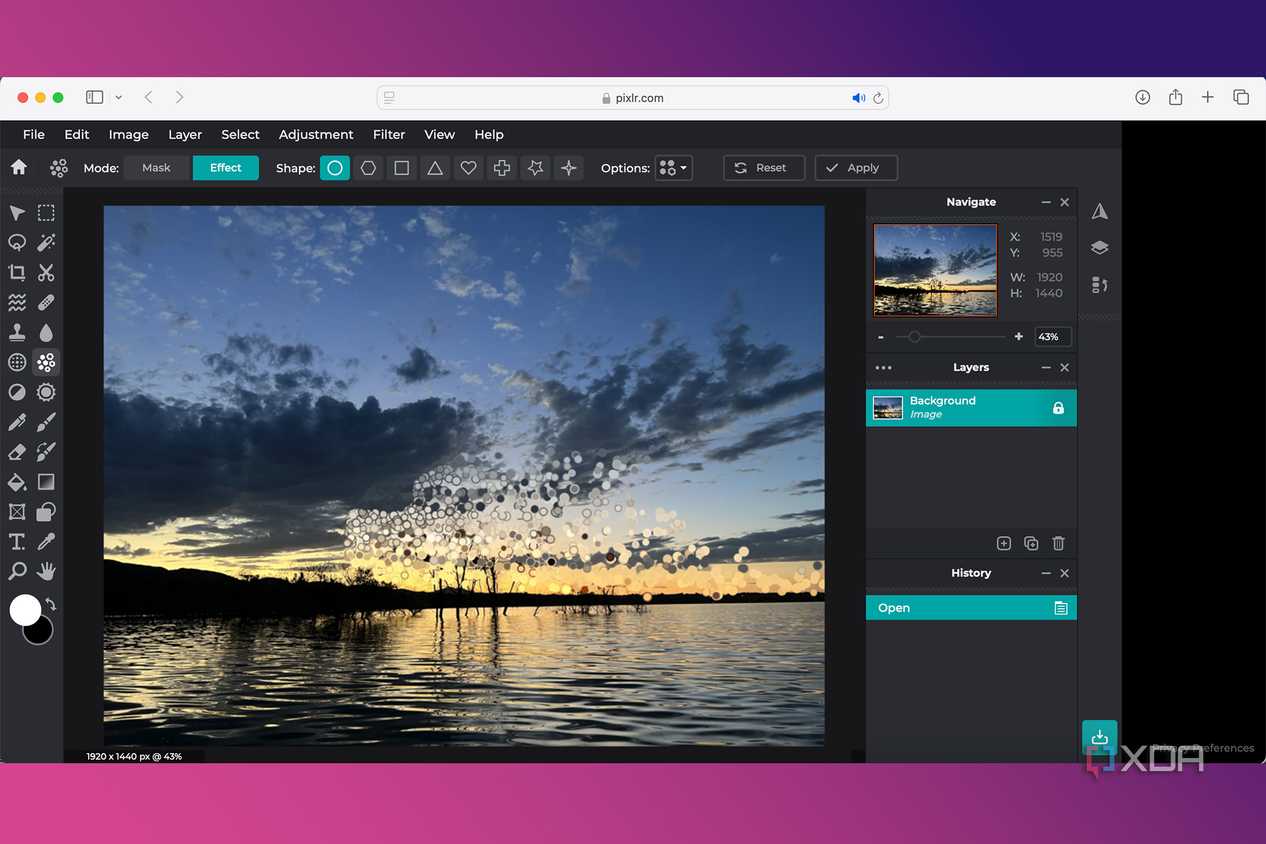The image size is (1266, 844).
Task: Click the Reset button
Action: pos(764,168)
